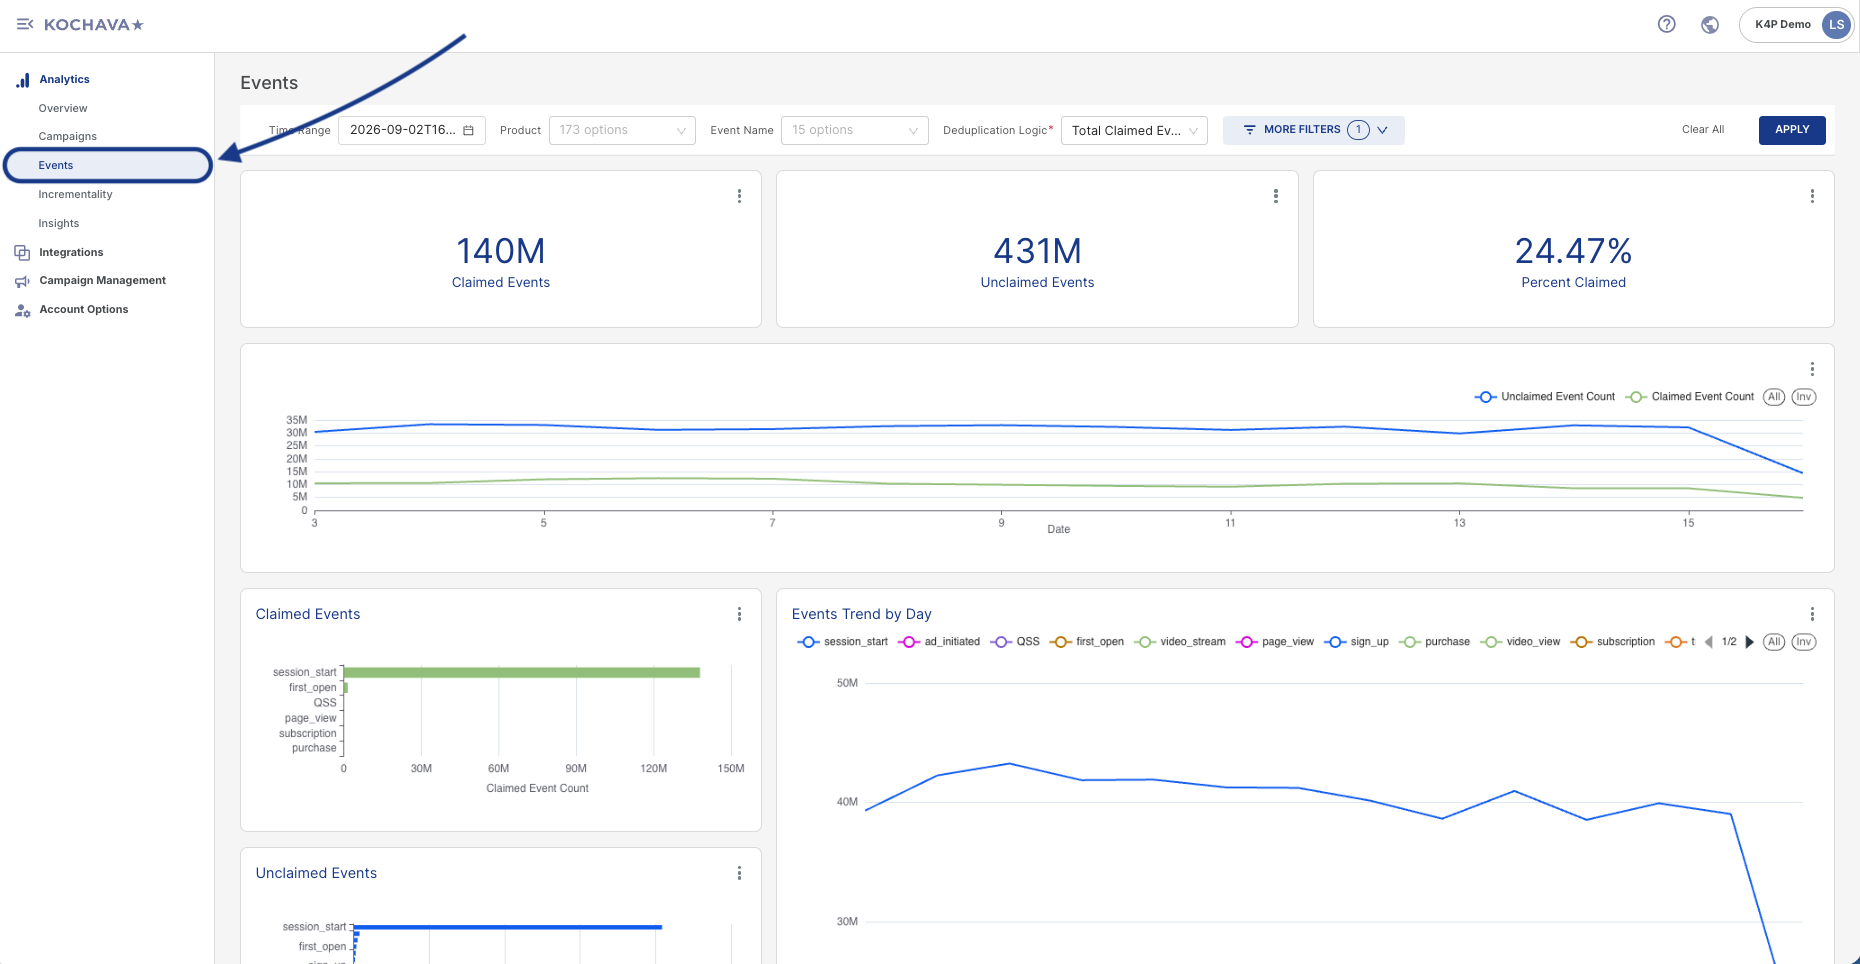
Task: Open options menu on Percent Claimed card
Action: tap(1811, 196)
